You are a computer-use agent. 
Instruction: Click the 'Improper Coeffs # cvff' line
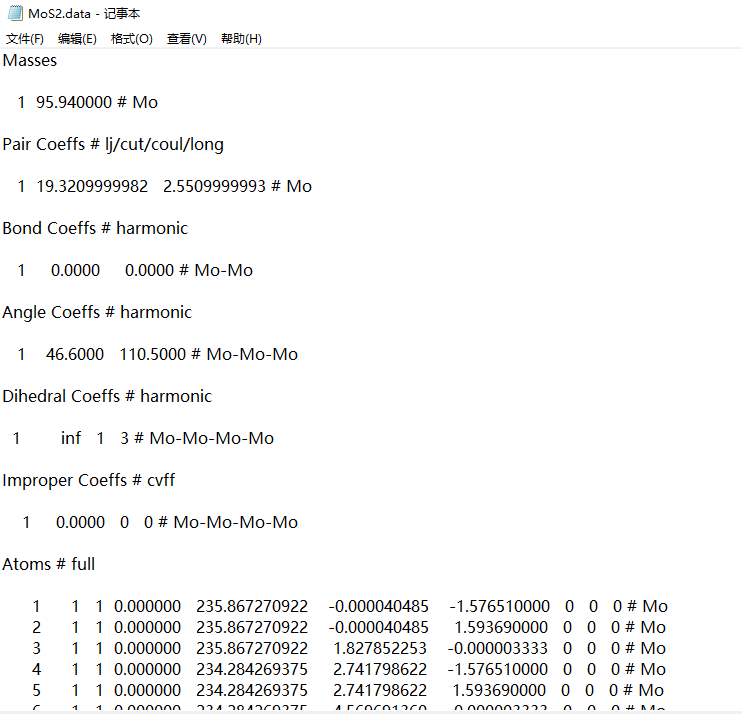pyautogui.click(x=88, y=480)
